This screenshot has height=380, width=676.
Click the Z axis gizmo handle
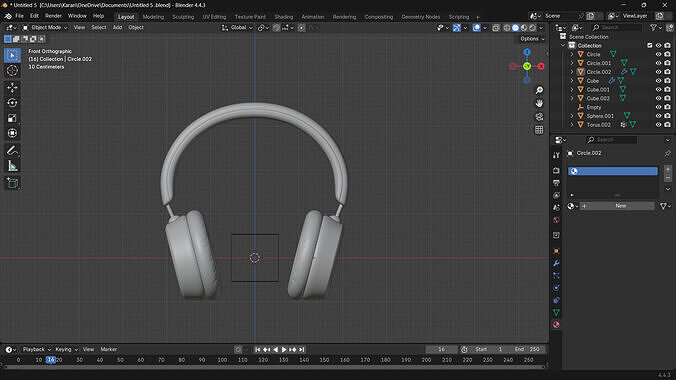pos(527,52)
